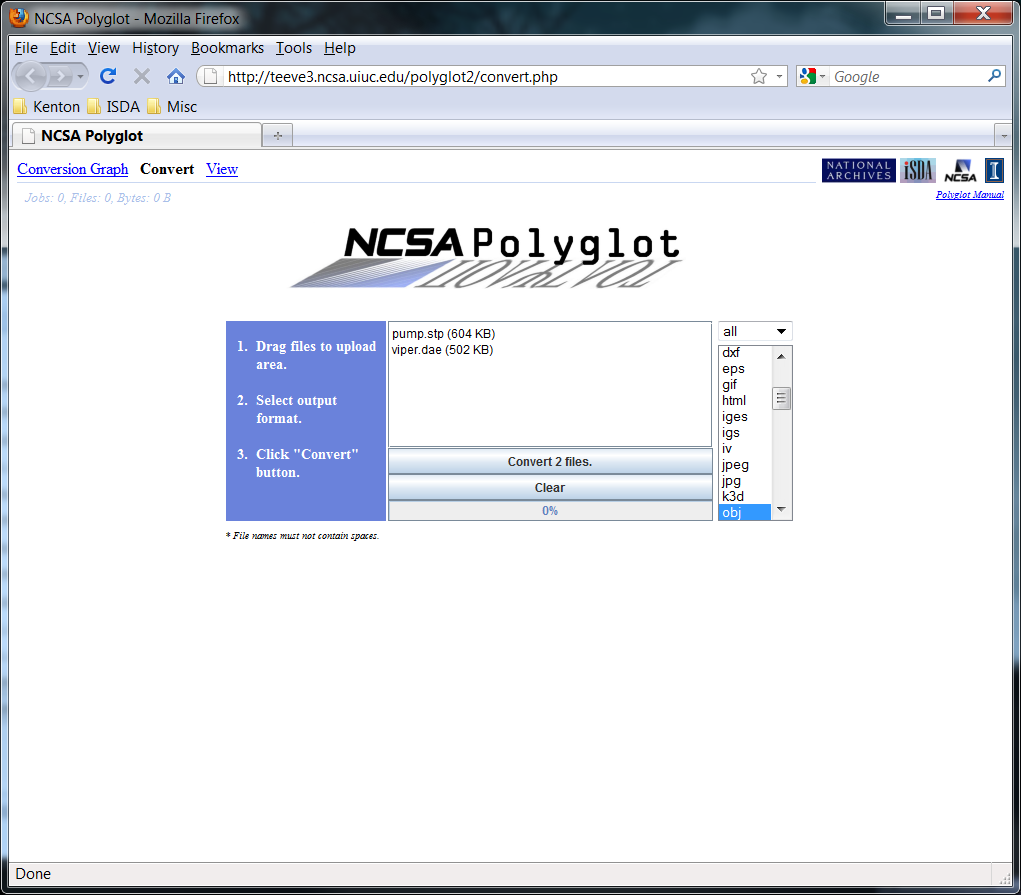Click format list scroll down arrow
This screenshot has width=1021, height=895.
[x=781, y=509]
